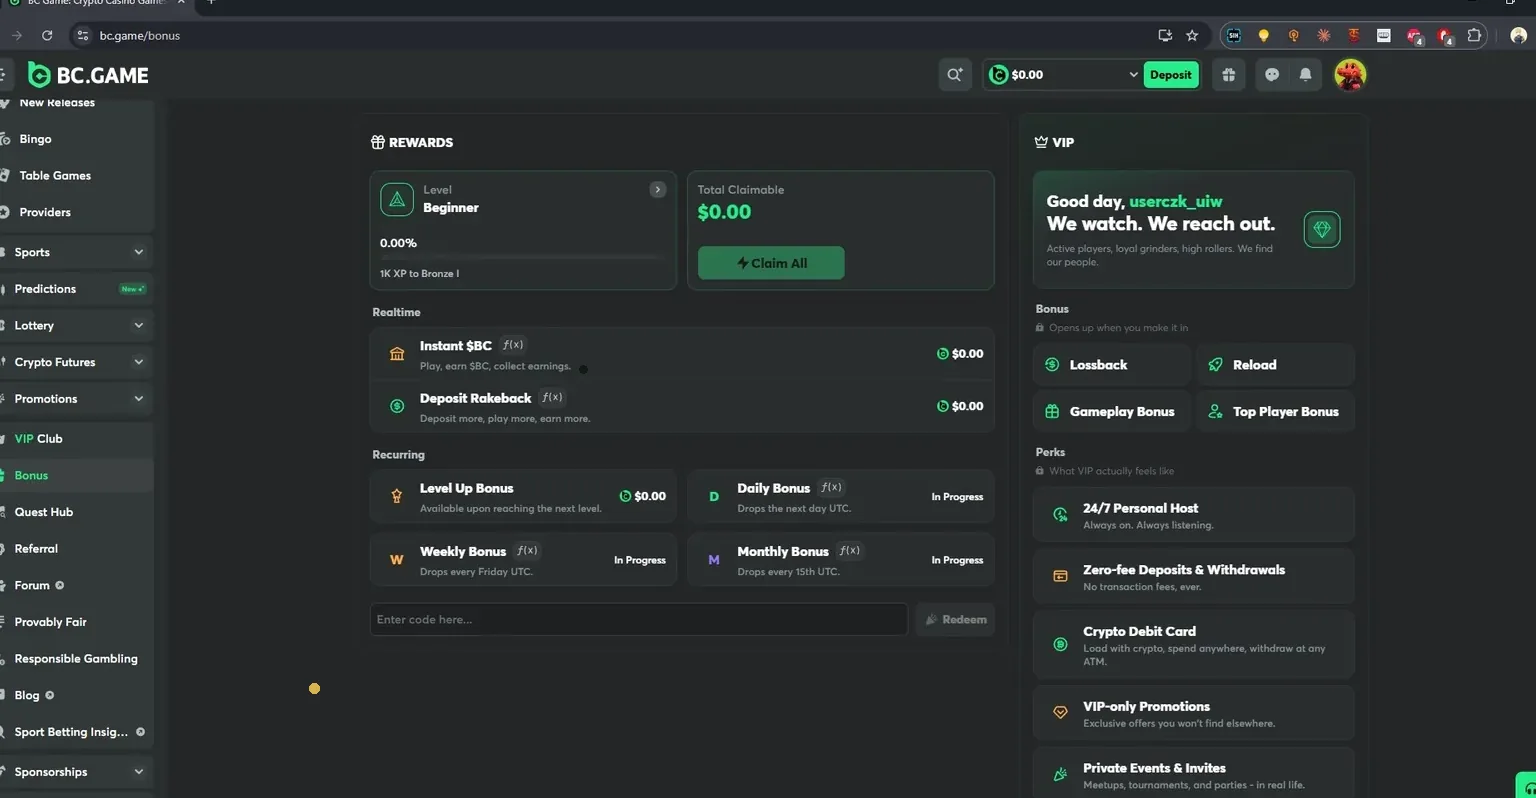The width and height of the screenshot is (1536, 798).
Task: Expand the Sponsorships sidebar section
Action: [139, 772]
